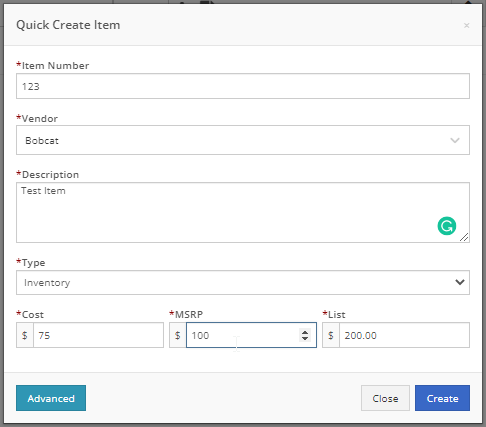Click the Vendor label
486x427 pixels.
[37, 119]
